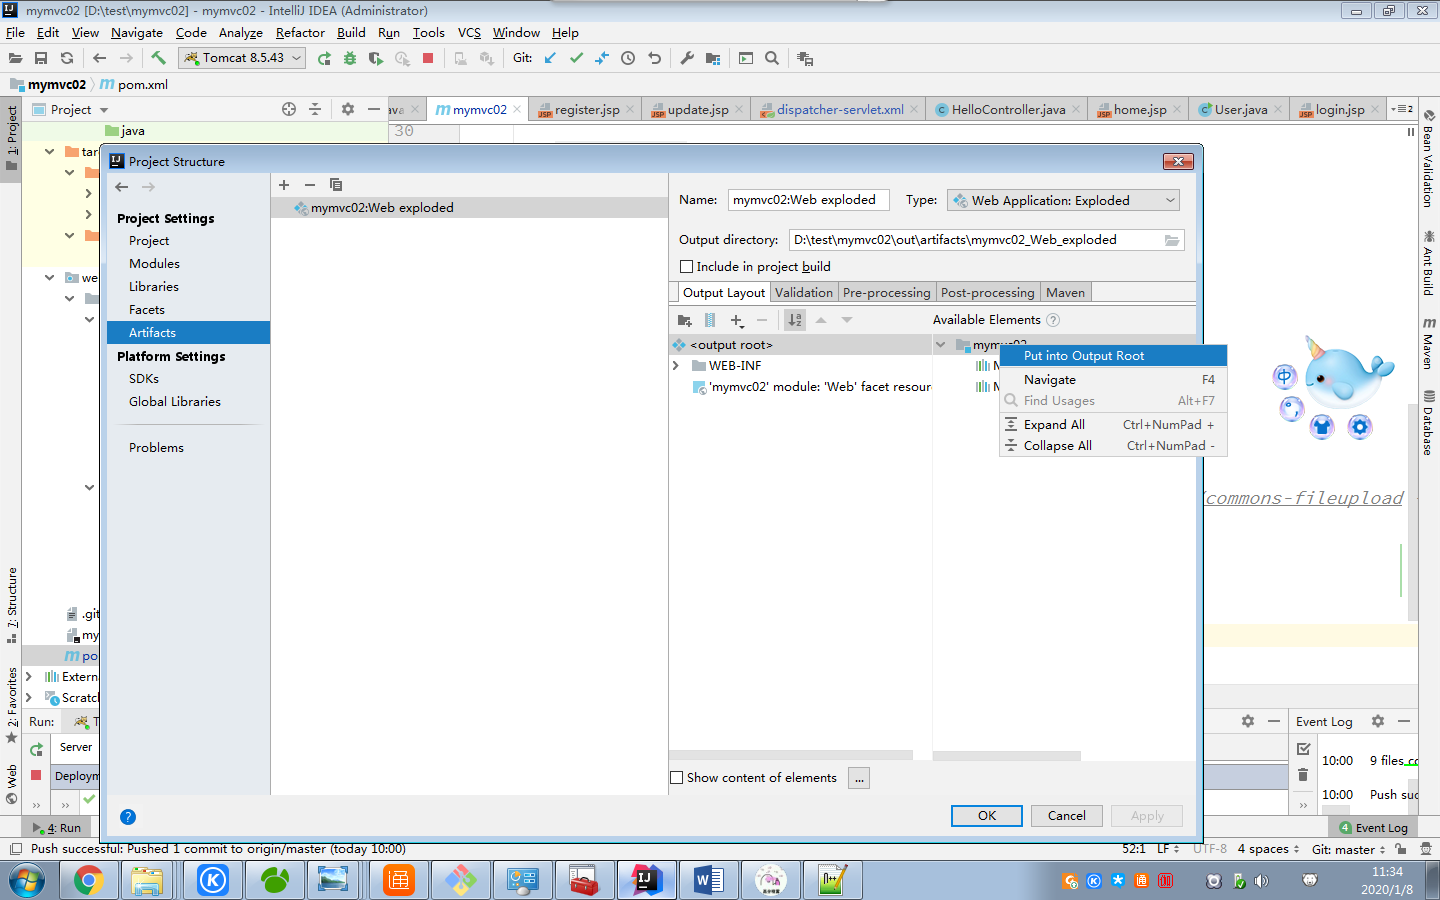
Task: Click the OK button
Action: coord(987,816)
